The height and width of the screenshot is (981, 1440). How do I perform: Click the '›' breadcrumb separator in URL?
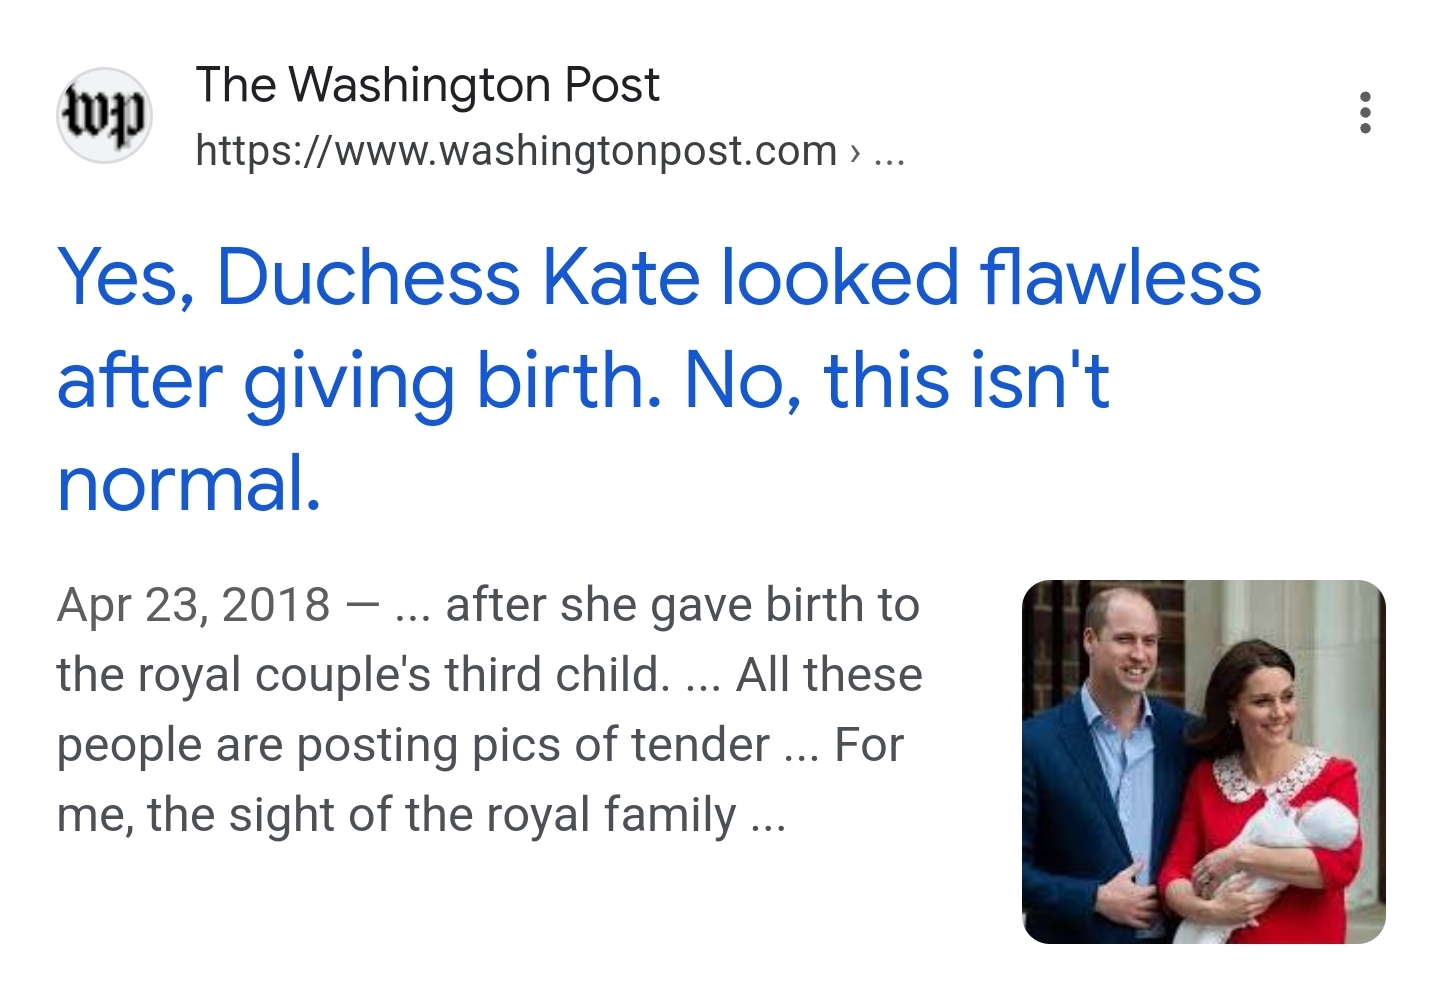[854, 152]
